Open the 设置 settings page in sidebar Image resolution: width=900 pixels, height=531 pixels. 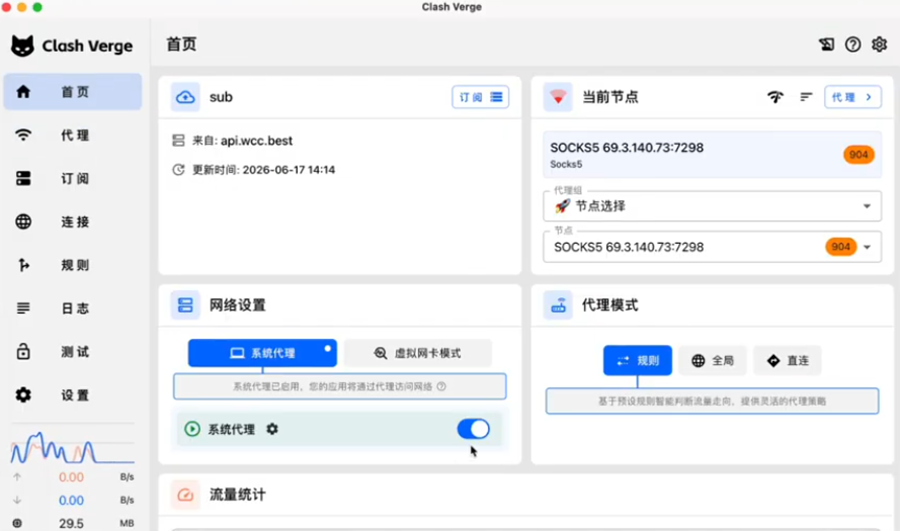coord(72,395)
